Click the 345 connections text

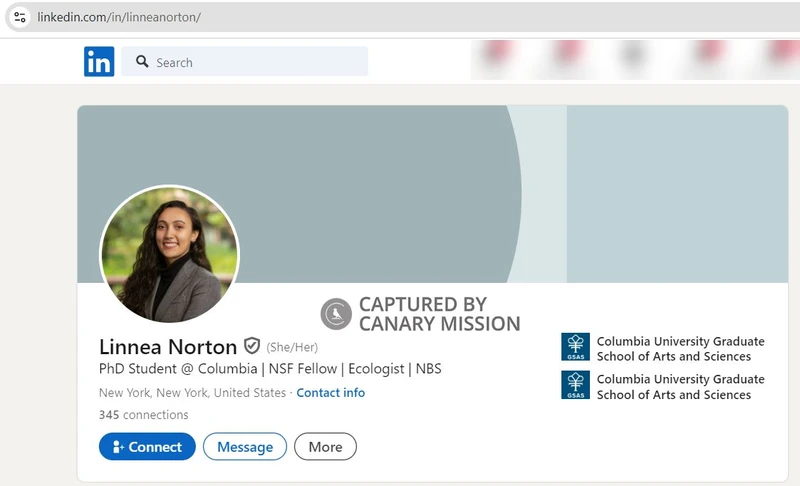coord(143,415)
